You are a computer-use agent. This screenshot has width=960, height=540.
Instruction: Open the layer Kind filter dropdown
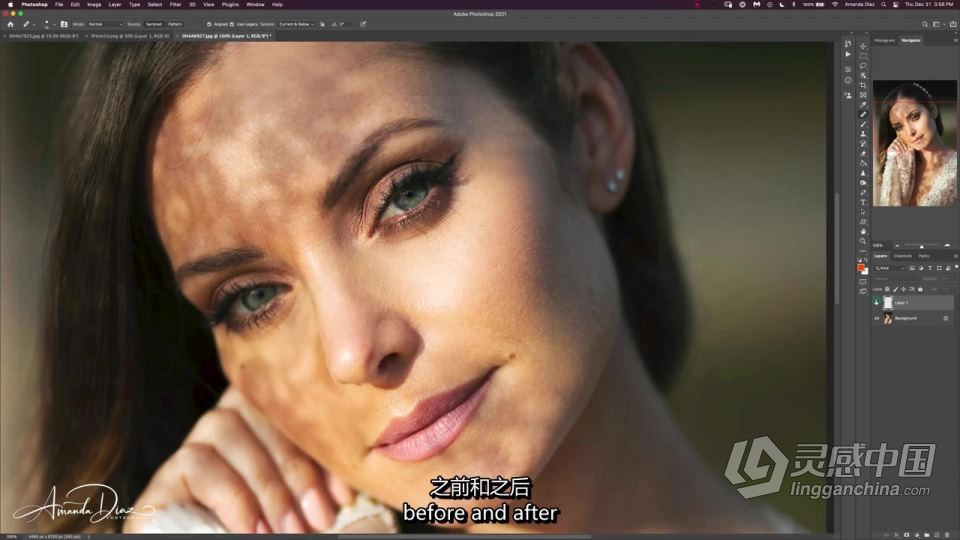point(890,268)
